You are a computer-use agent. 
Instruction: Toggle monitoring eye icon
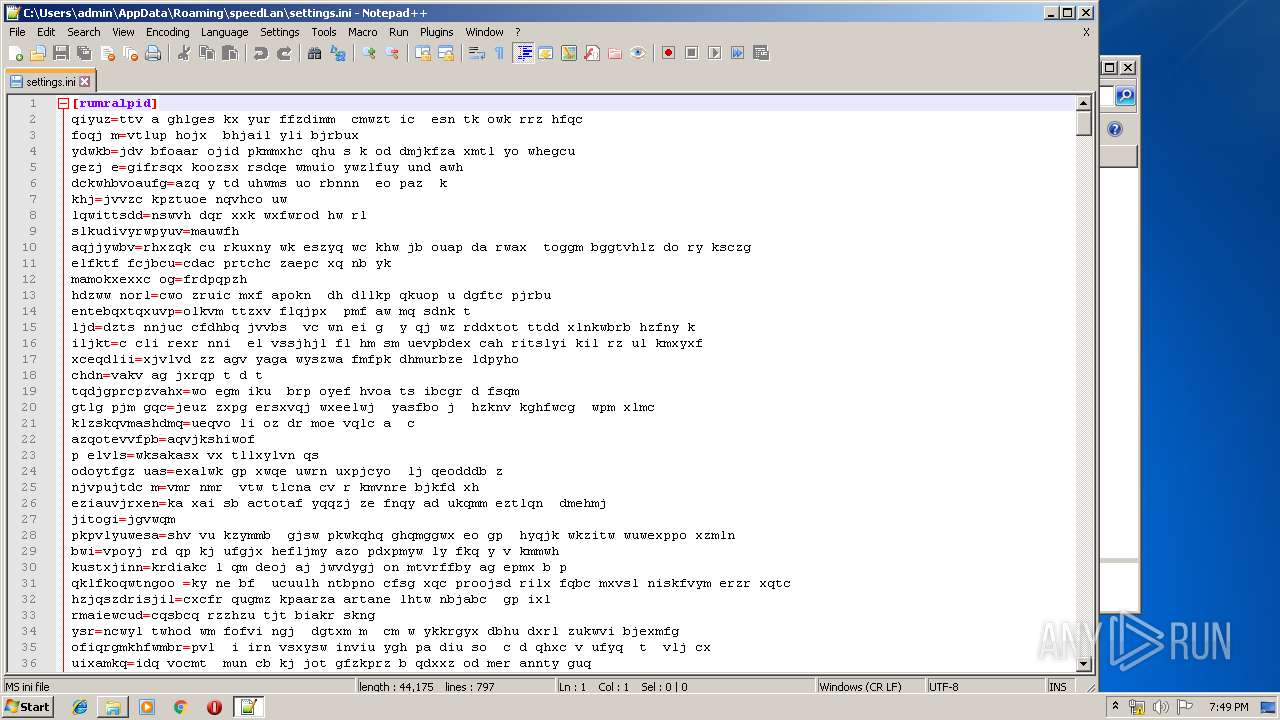pyautogui.click(x=638, y=53)
